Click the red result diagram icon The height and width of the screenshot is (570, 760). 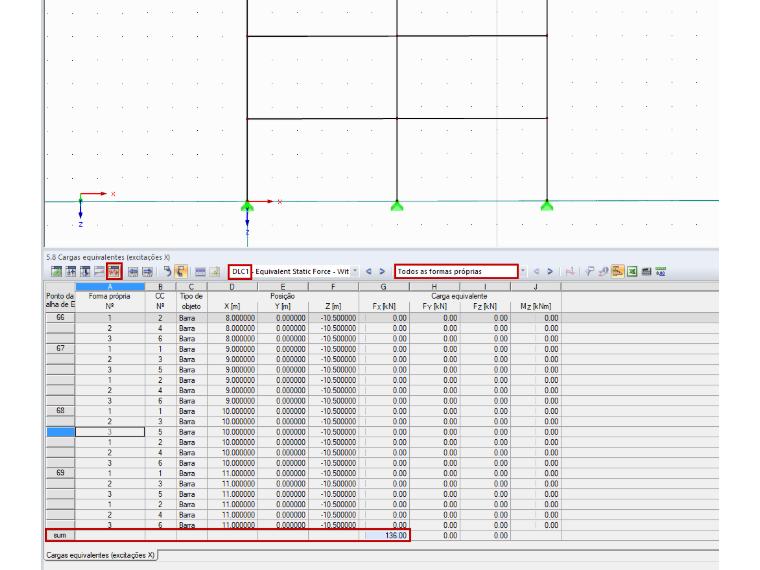point(570,271)
